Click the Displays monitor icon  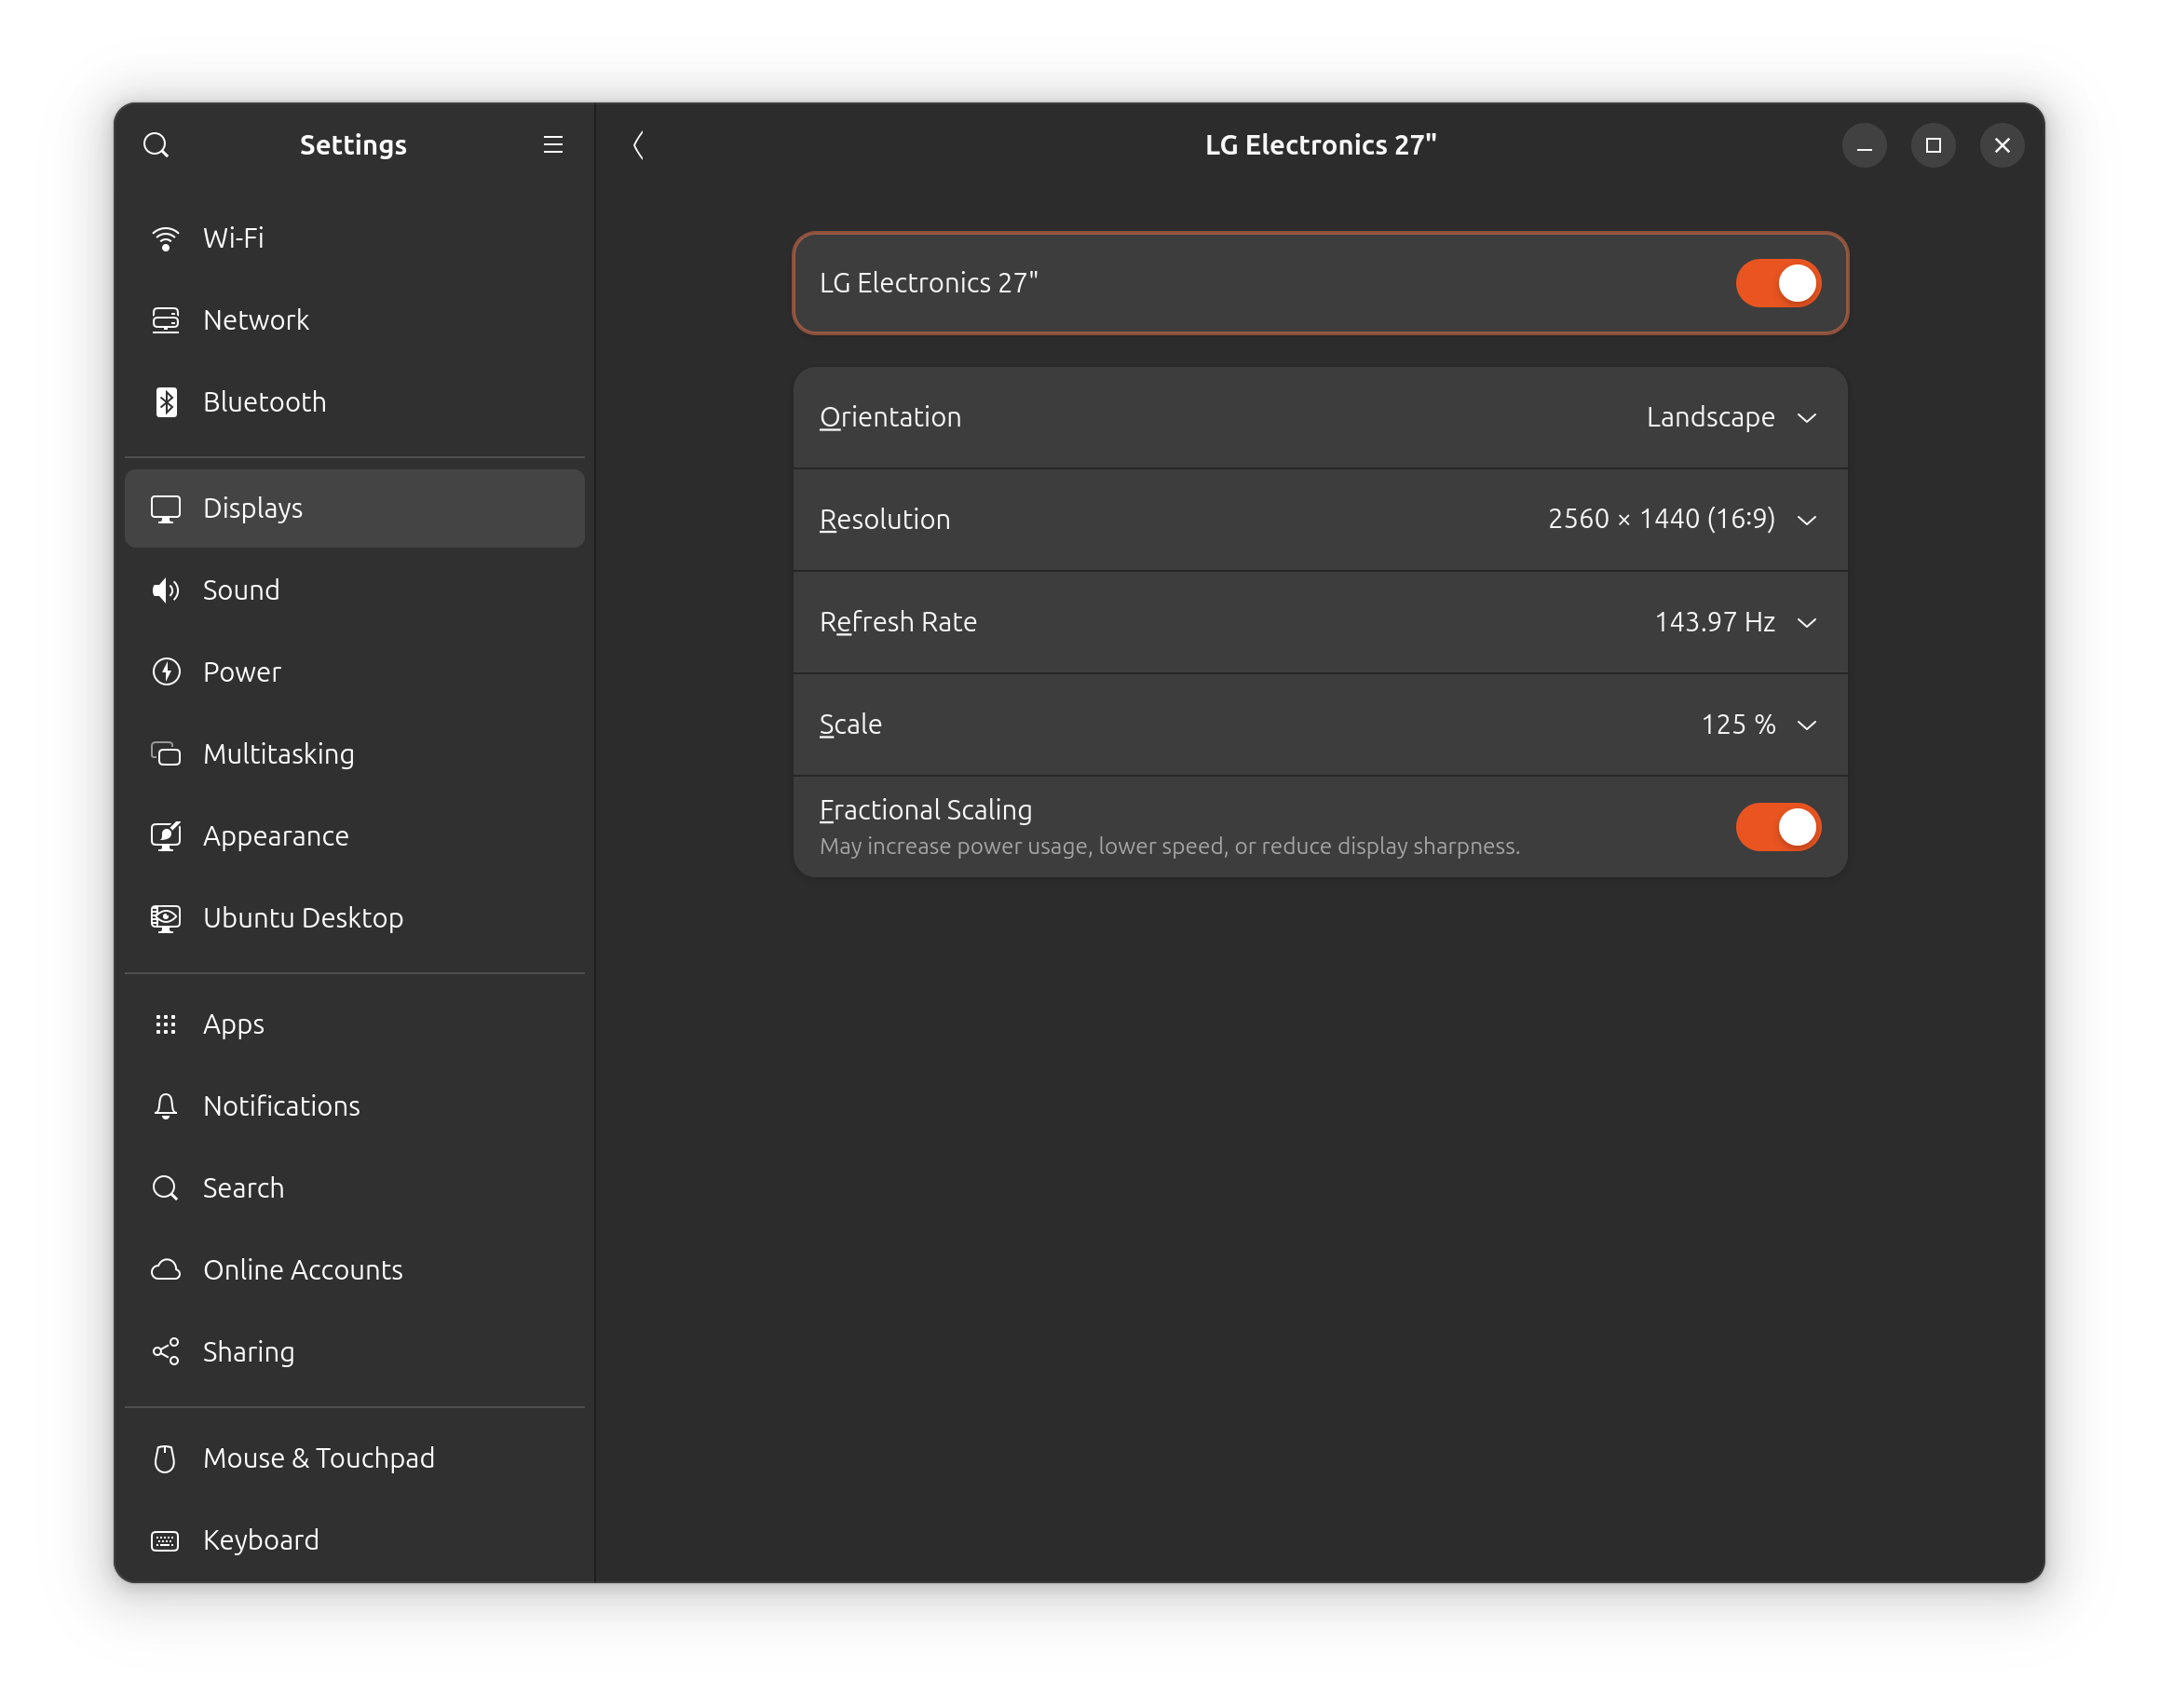[x=166, y=508]
